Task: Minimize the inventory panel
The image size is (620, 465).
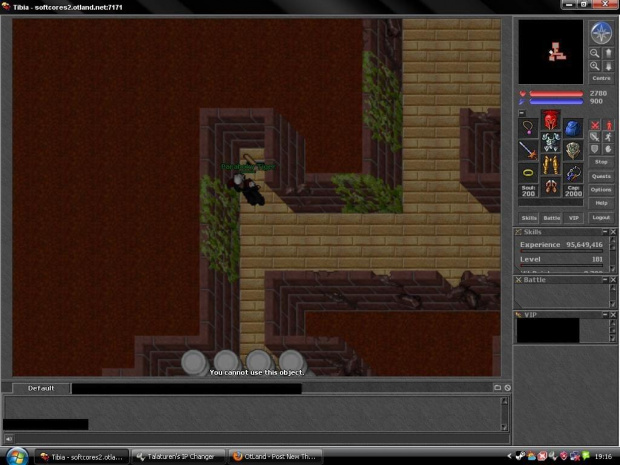Action: click(x=522, y=113)
